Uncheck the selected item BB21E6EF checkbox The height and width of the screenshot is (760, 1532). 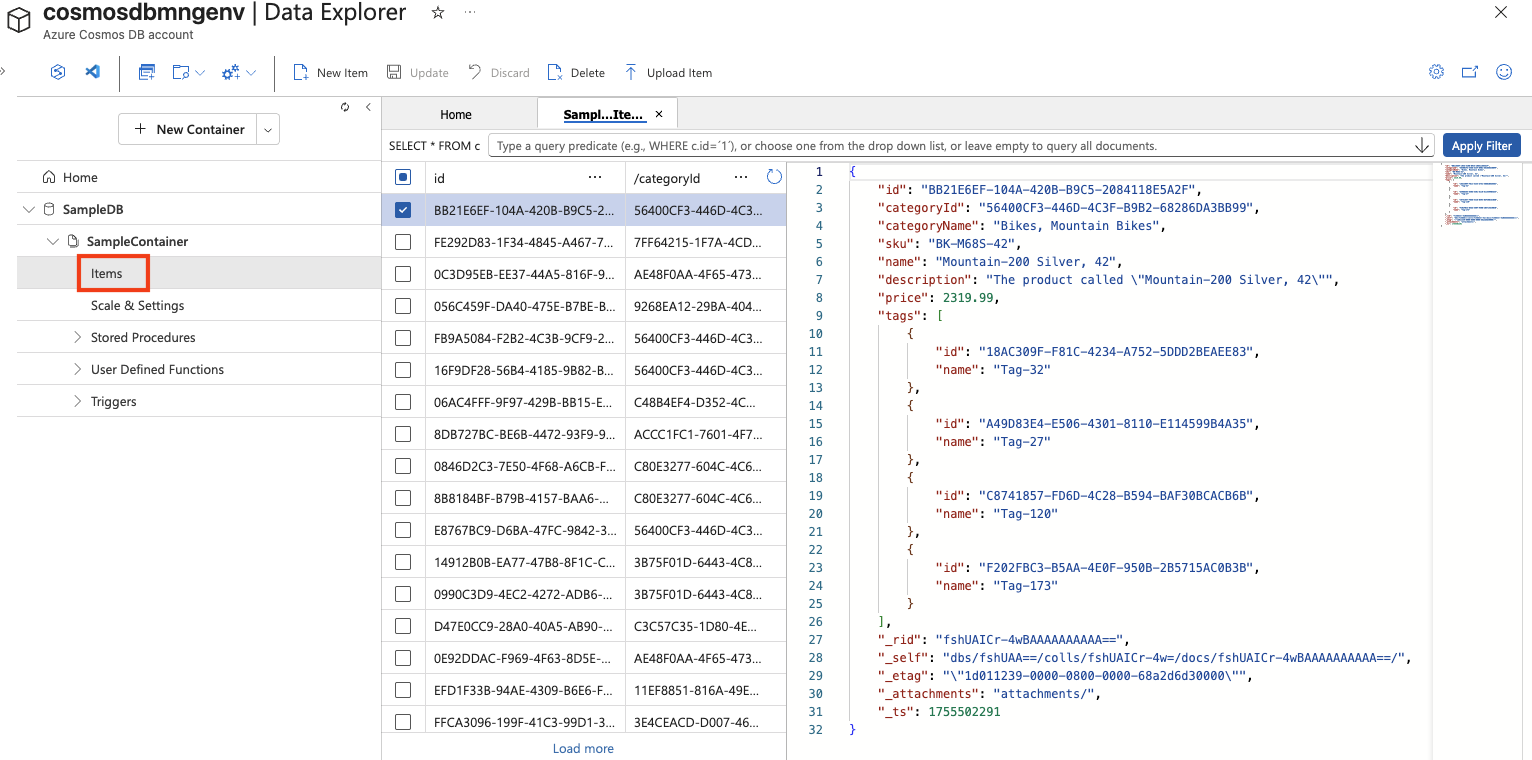(x=404, y=210)
